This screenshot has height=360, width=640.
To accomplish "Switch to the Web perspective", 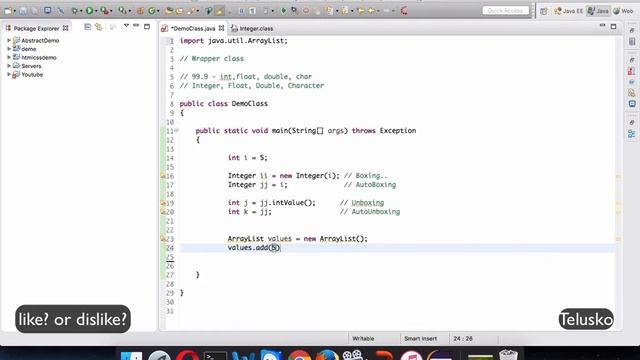I will coord(623,11).
